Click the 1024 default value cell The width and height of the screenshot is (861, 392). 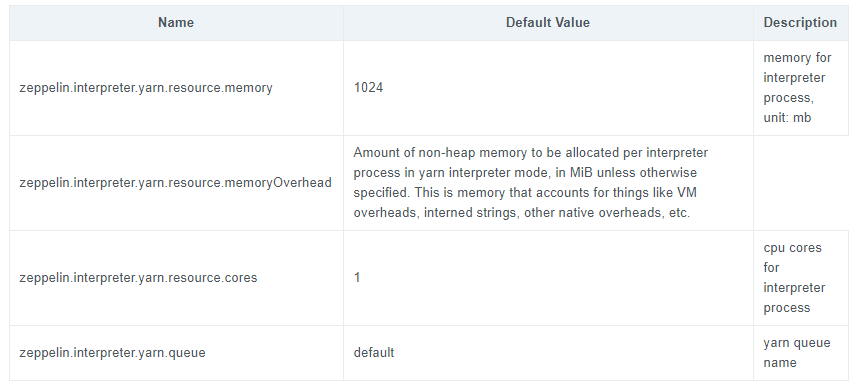pos(368,88)
